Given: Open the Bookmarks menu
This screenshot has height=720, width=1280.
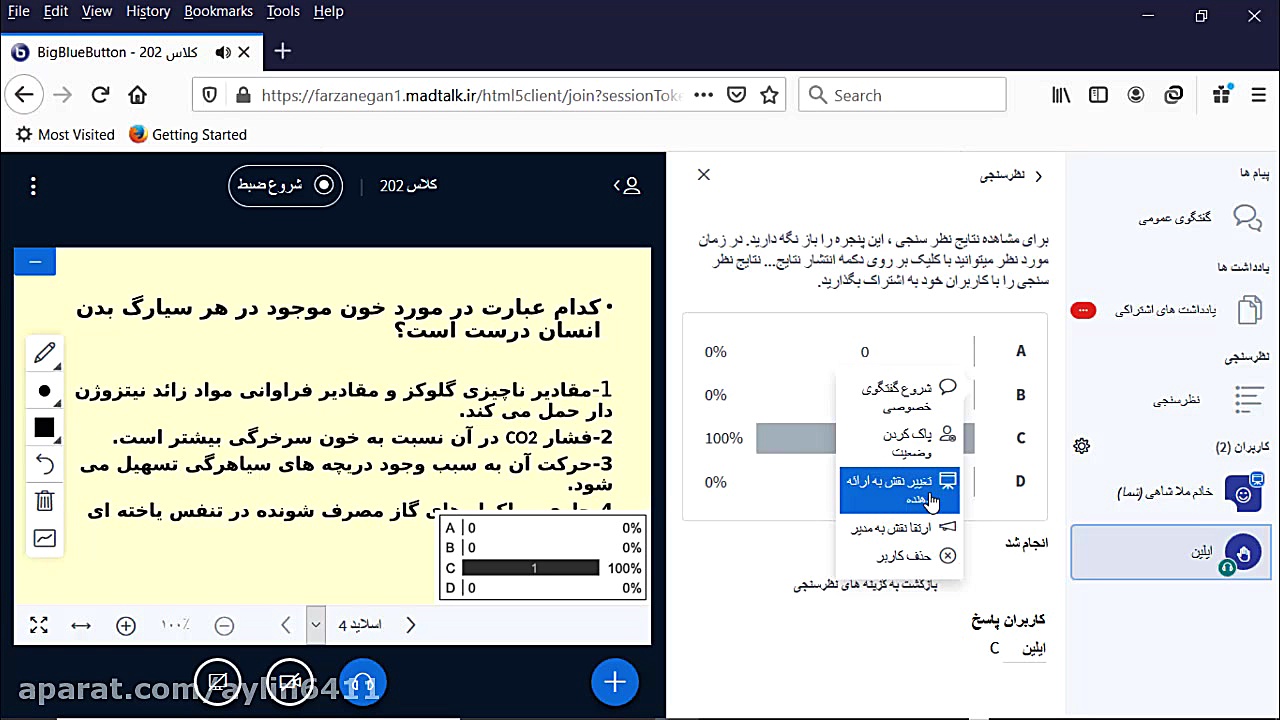Looking at the screenshot, I should coord(218,11).
